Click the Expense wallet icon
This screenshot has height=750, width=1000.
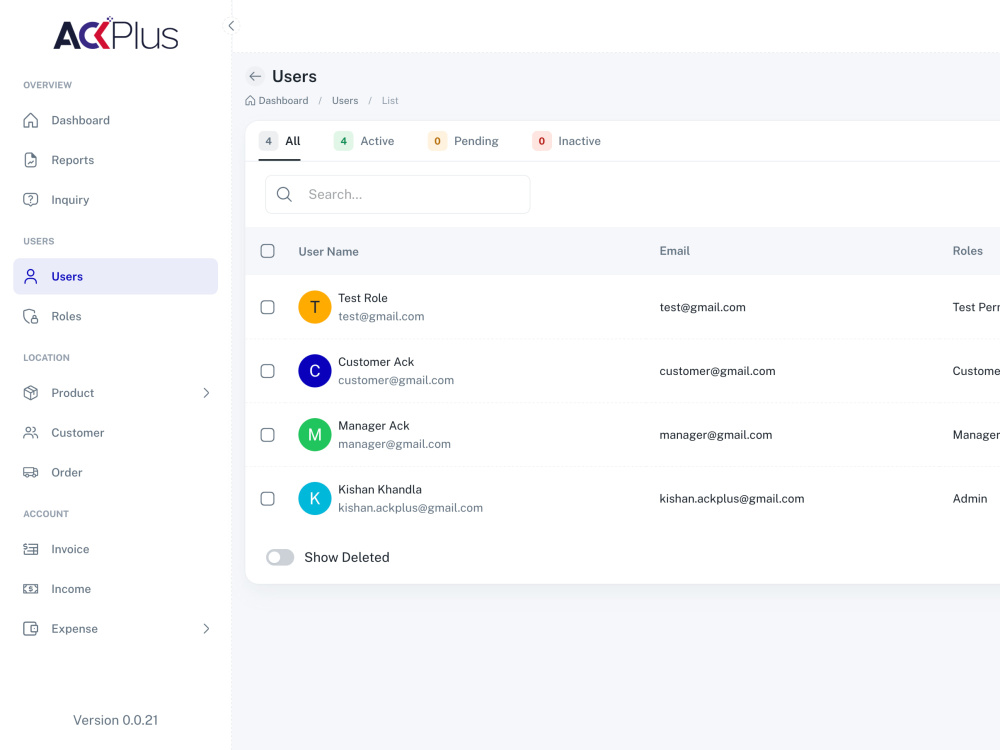pyautogui.click(x=31, y=629)
